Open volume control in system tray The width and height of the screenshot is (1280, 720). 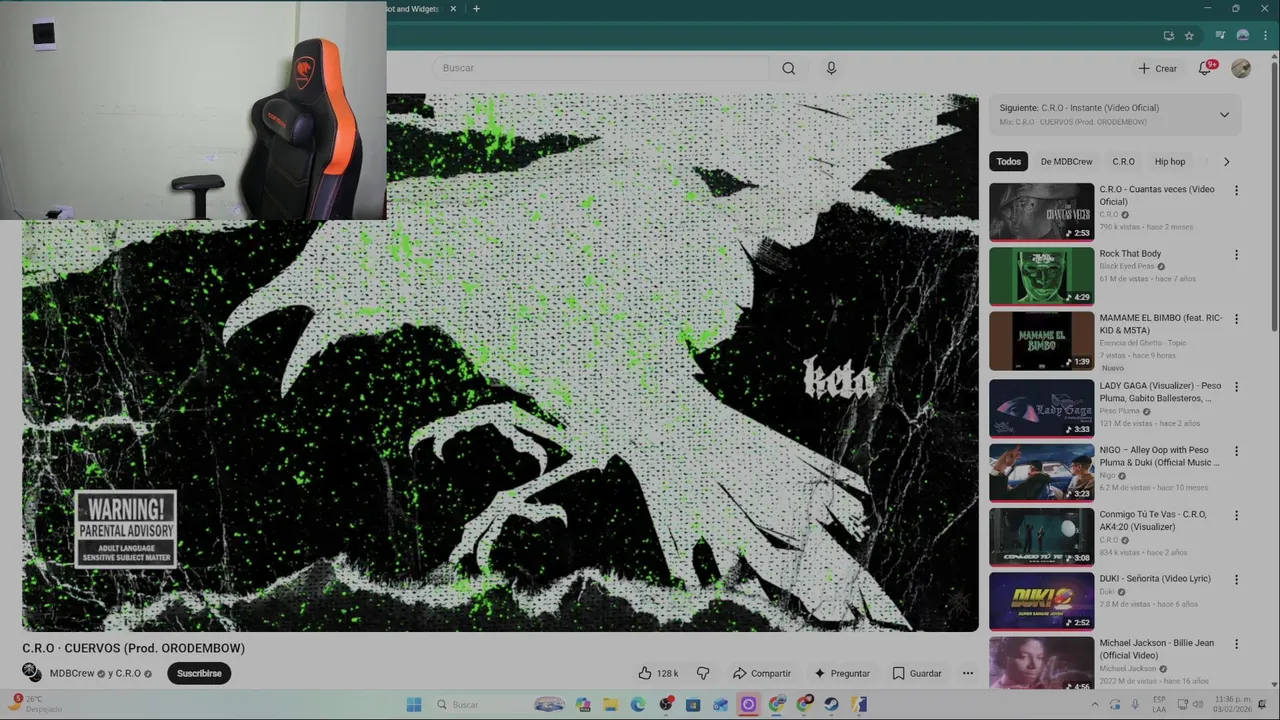(x=1198, y=704)
